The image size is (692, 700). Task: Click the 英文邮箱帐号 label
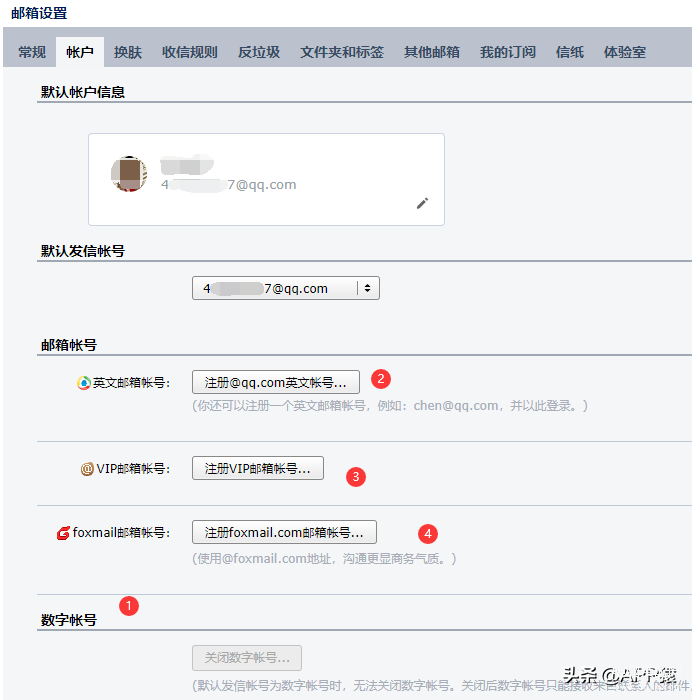[131, 383]
